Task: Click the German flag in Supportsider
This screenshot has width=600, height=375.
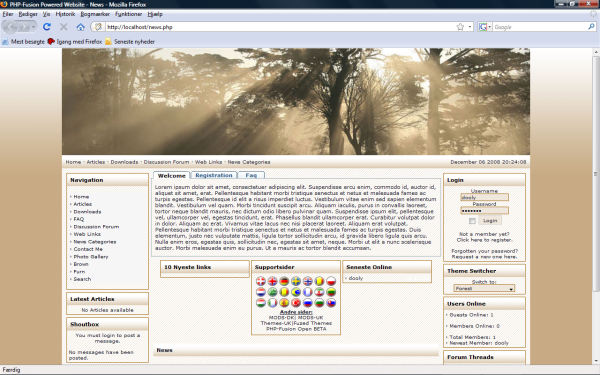Action: (284, 281)
